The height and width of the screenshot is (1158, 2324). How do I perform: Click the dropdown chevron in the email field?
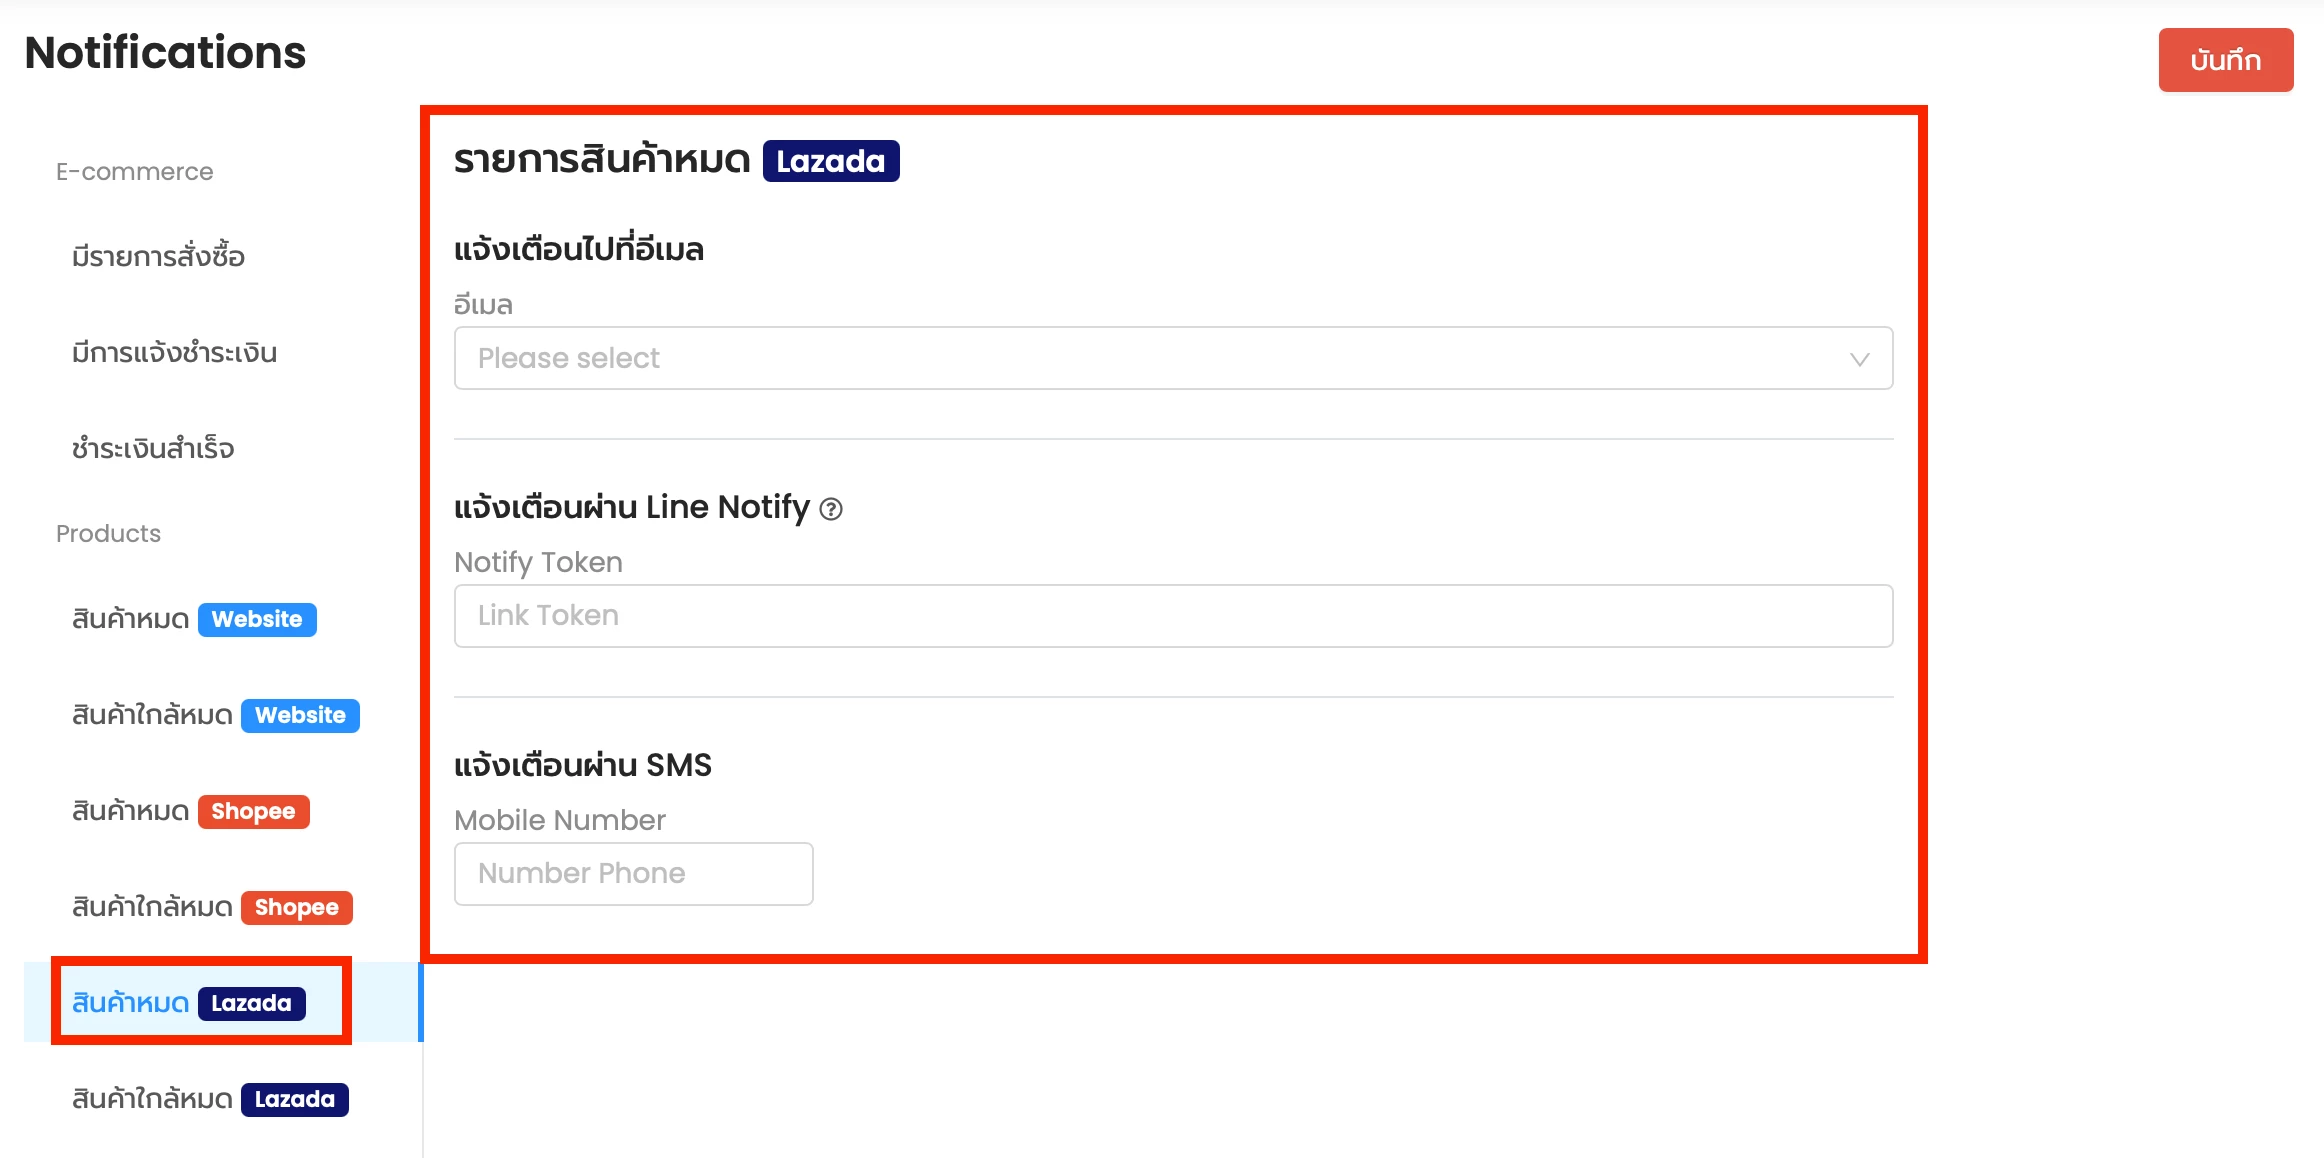tap(1859, 359)
